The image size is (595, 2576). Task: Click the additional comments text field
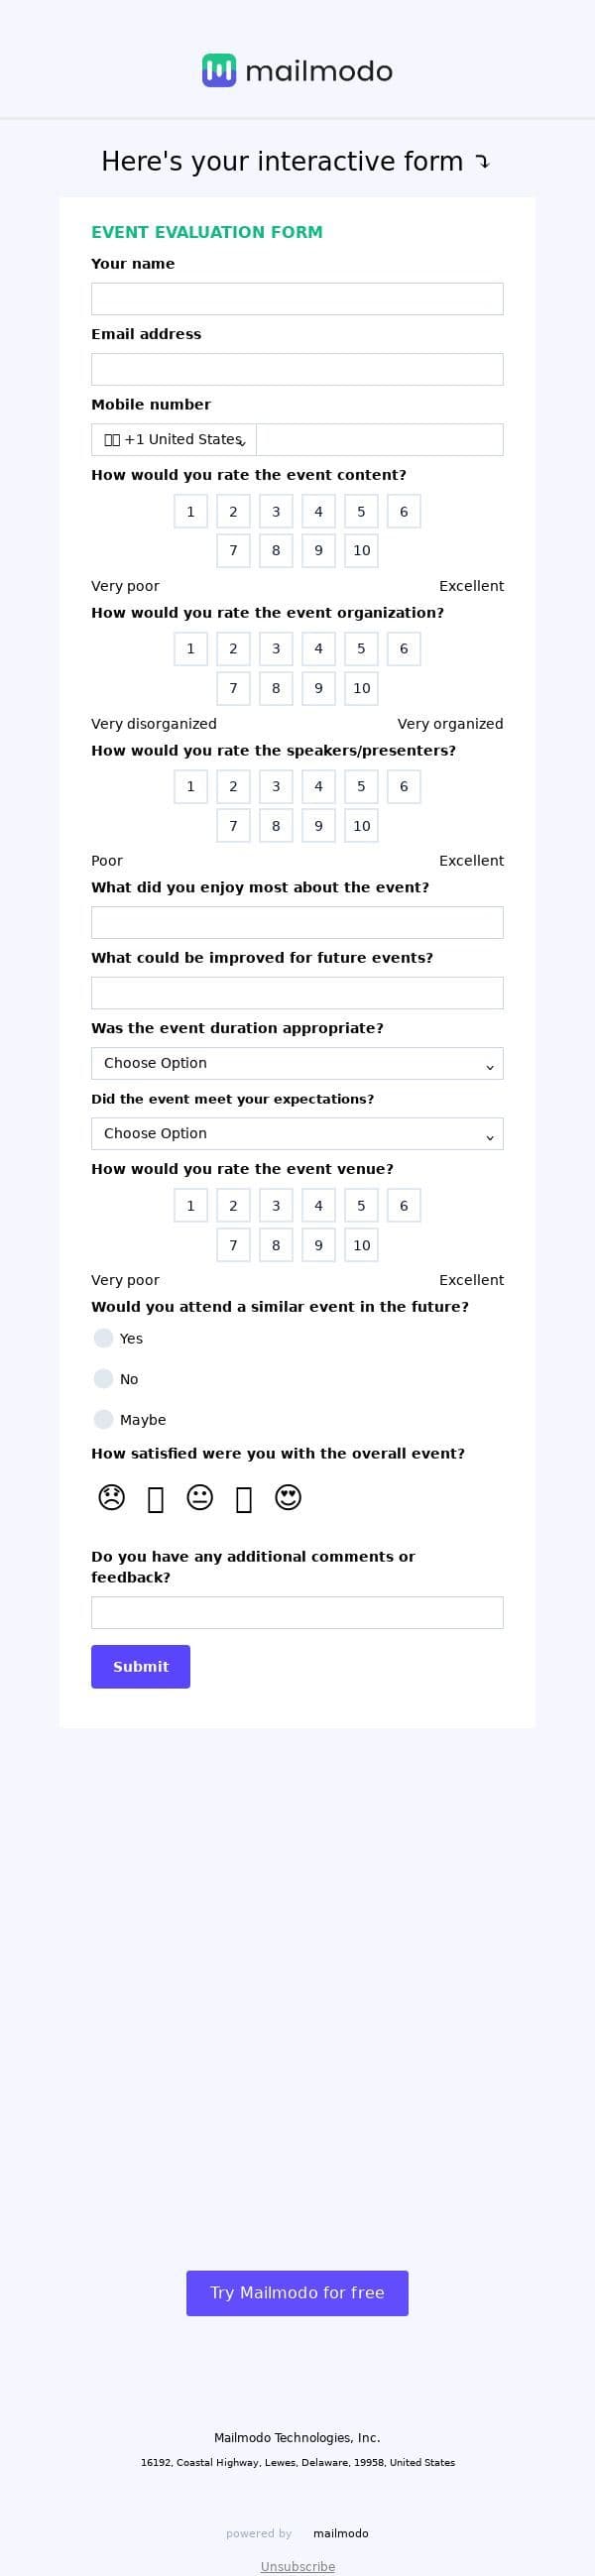297,1613
